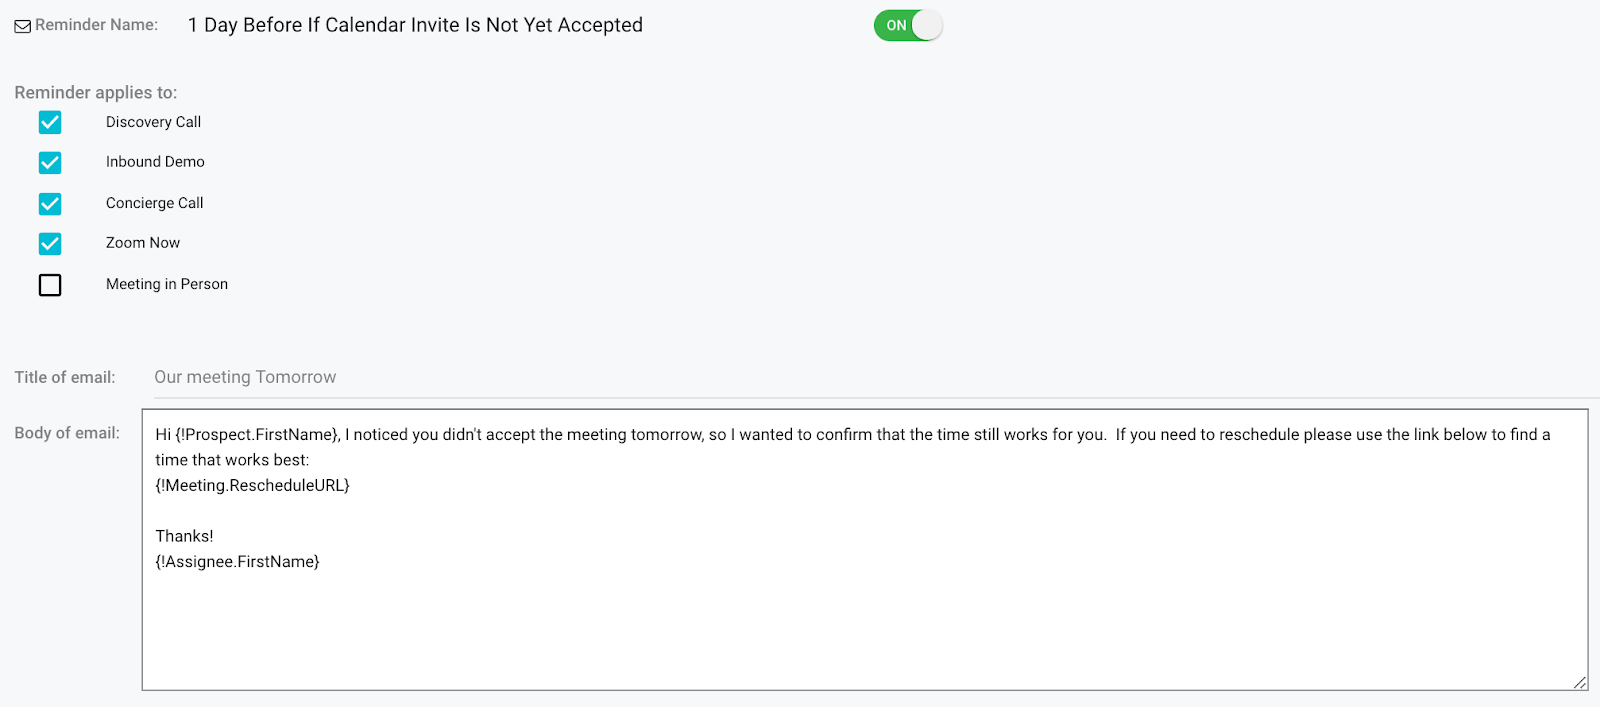The width and height of the screenshot is (1600, 707).
Task: Uncheck the Concierge Call checkbox
Action: click(50, 204)
